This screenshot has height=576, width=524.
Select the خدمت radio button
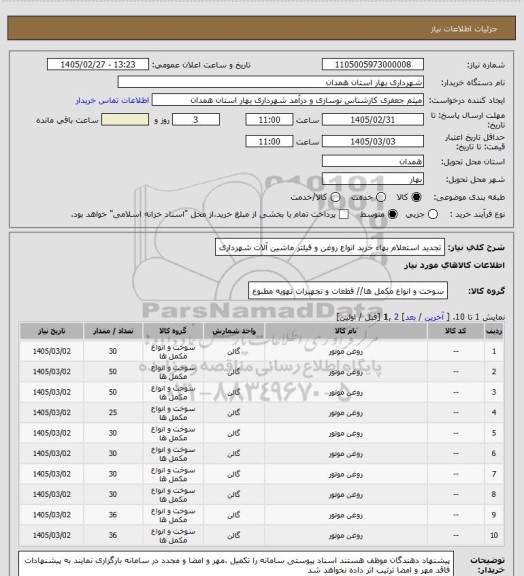(381, 197)
